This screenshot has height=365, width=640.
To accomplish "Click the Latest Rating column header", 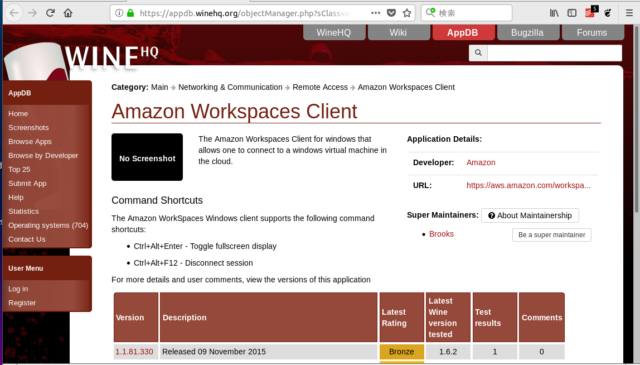I will click(402, 317).
